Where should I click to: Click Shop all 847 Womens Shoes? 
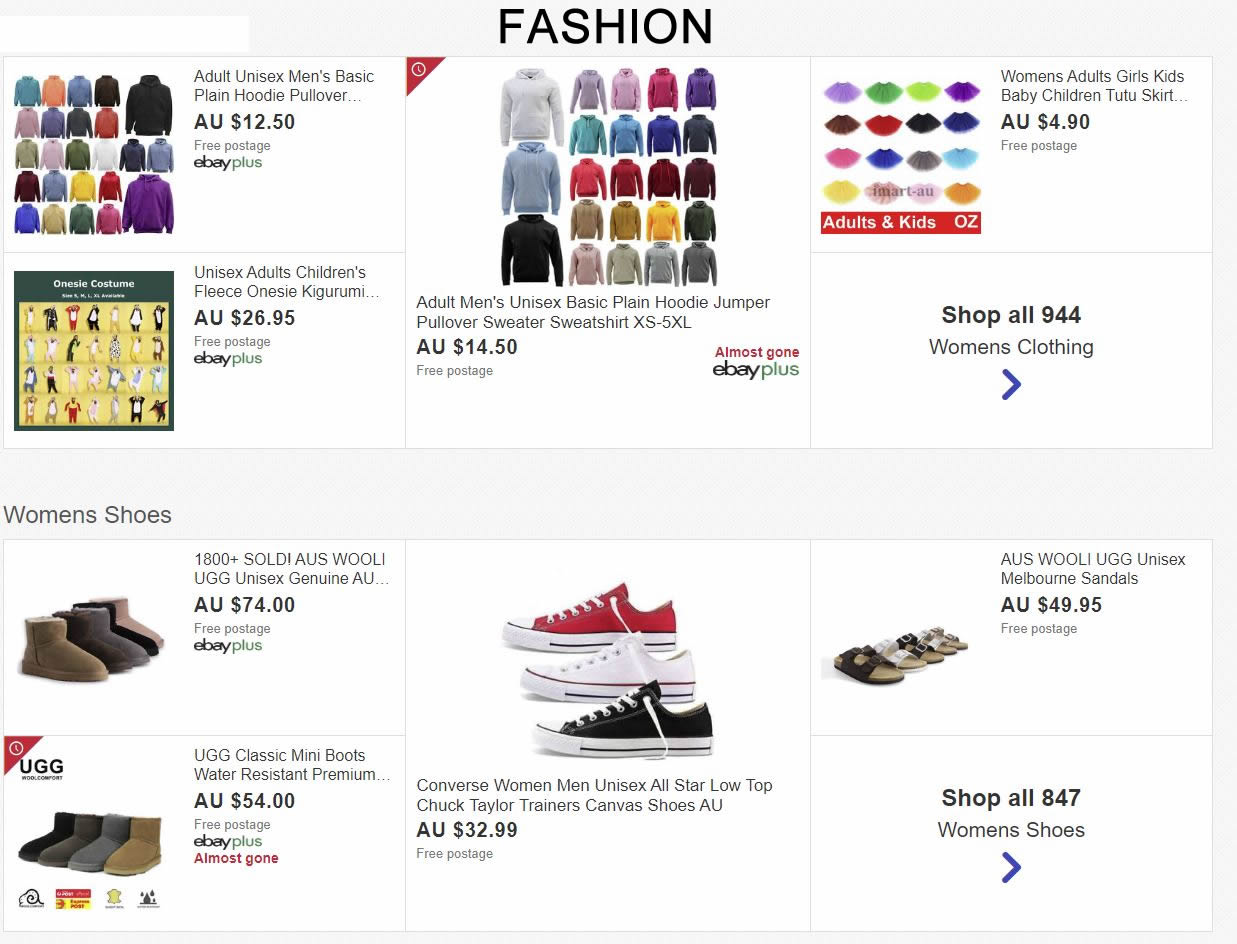[x=1011, y=813]
